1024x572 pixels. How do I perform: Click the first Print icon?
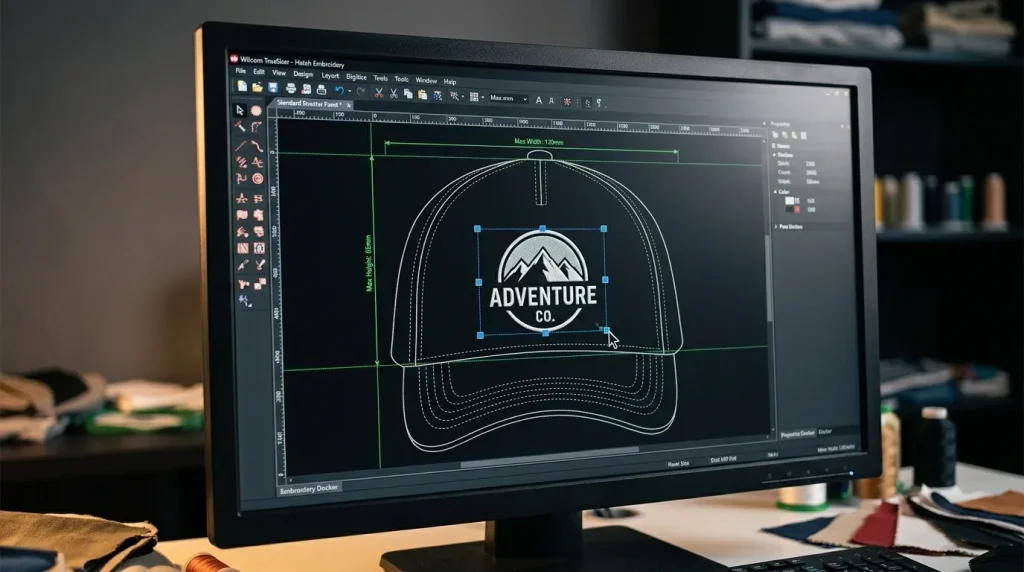point(291,87)
